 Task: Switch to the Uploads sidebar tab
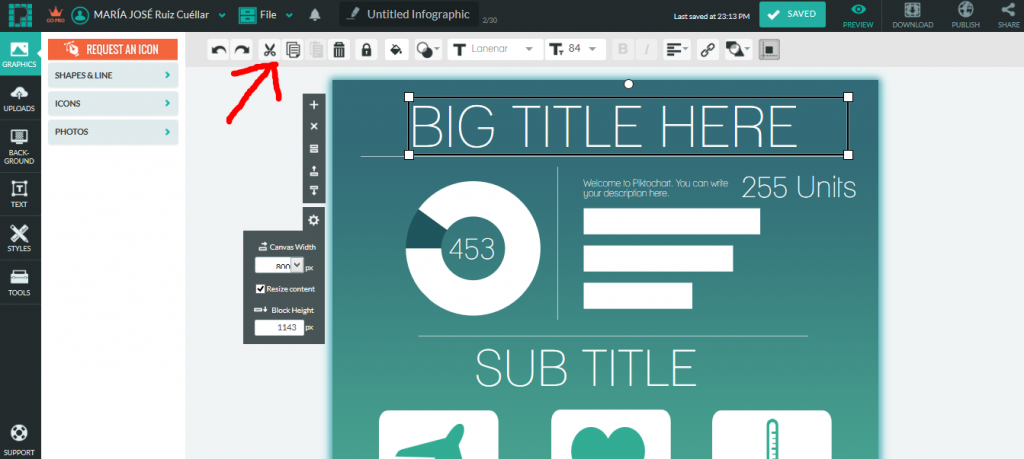pos(19,99)
